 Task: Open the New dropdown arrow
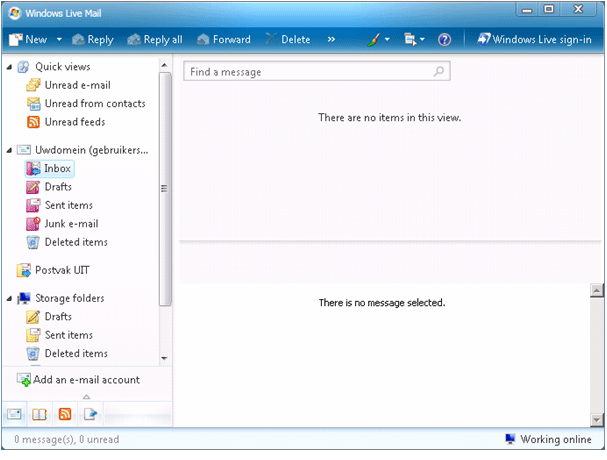(x=59, y=39)
